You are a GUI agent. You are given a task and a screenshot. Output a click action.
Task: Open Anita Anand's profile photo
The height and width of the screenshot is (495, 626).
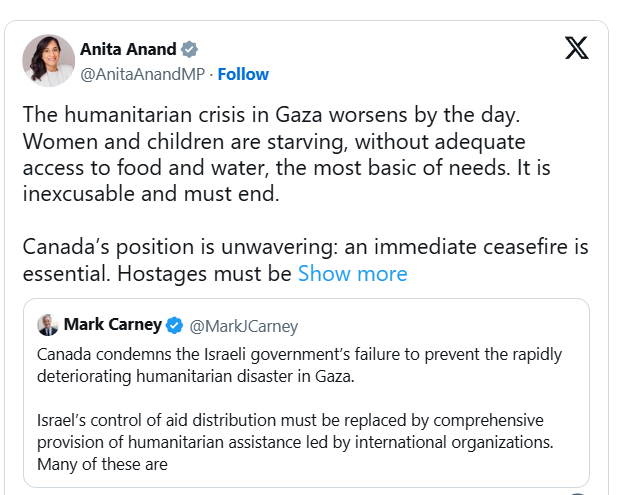[49, 60]
